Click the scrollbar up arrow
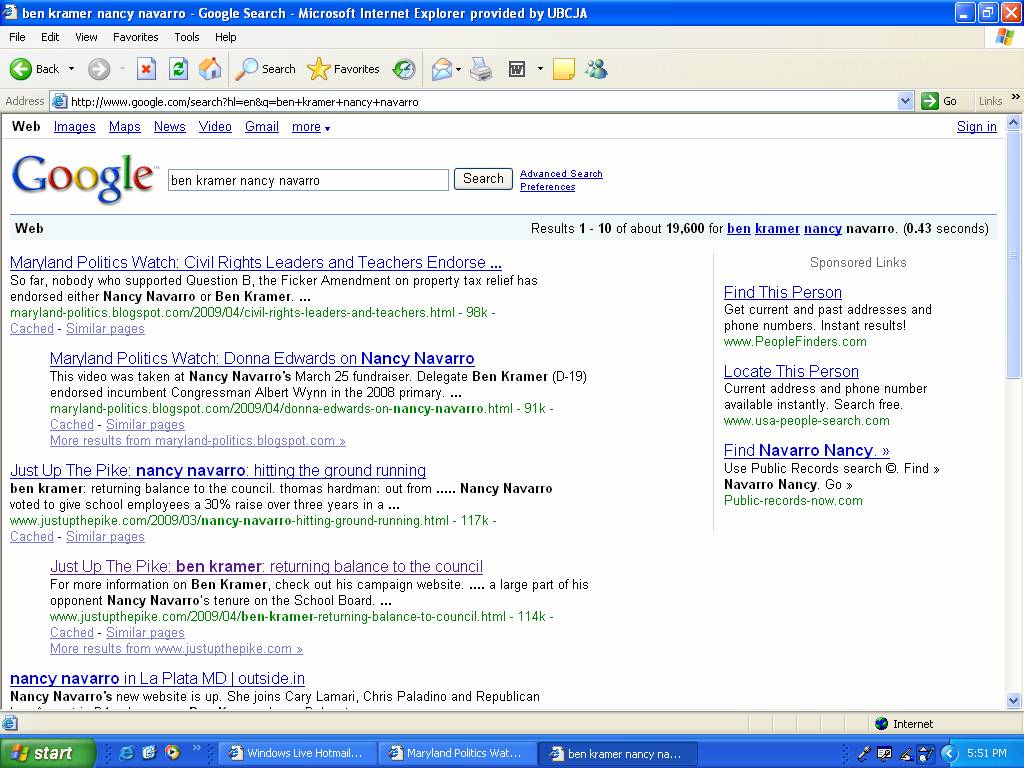This screenshot has height=768, width=1024. tap(1014, 122)
